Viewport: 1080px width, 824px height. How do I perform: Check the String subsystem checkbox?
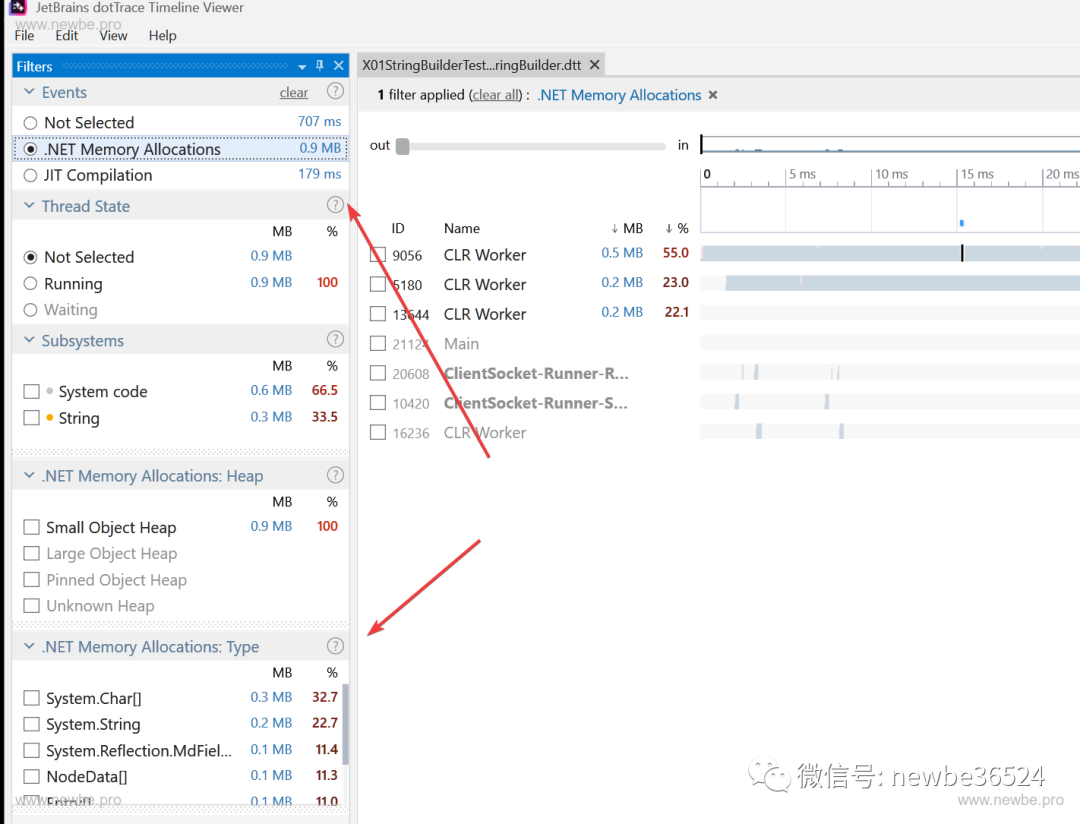pyautogui.click(x=31, y=418)
